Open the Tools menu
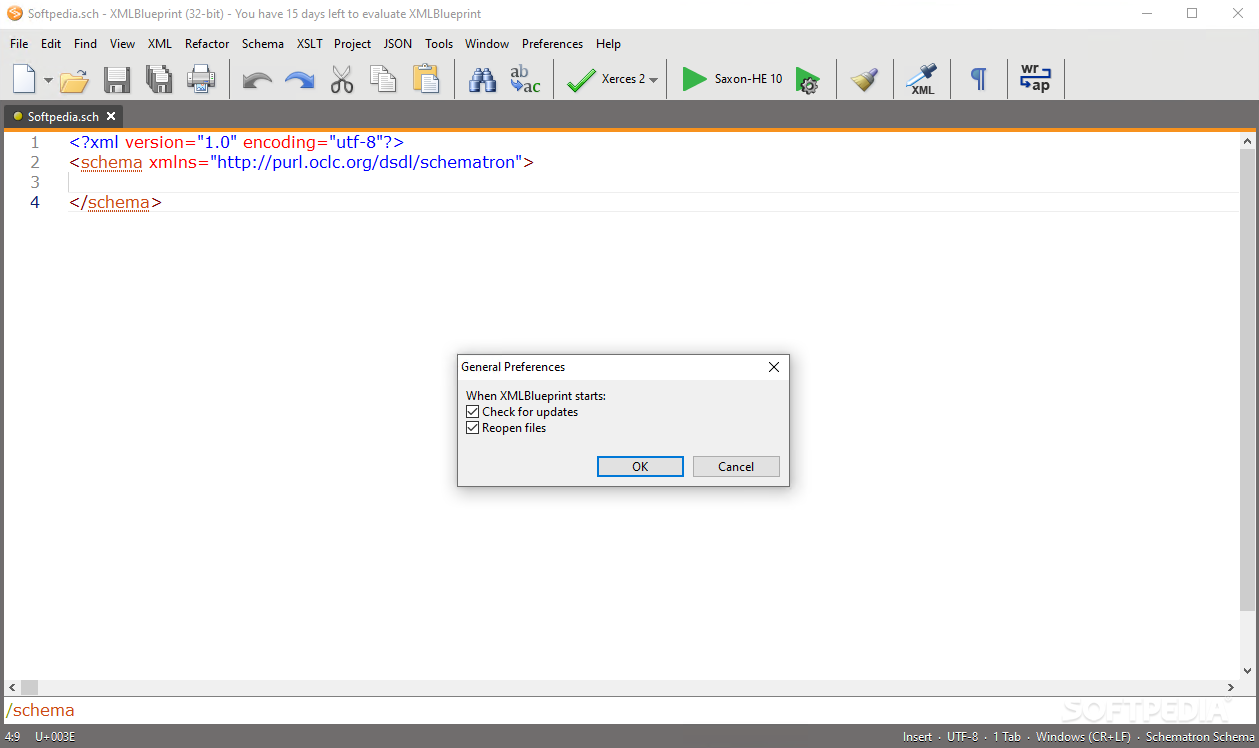 tap(439, 44)
